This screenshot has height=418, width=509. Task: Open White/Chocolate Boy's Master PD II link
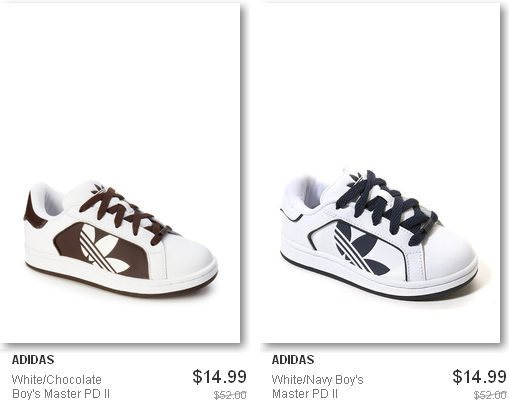tap(61, 387)
